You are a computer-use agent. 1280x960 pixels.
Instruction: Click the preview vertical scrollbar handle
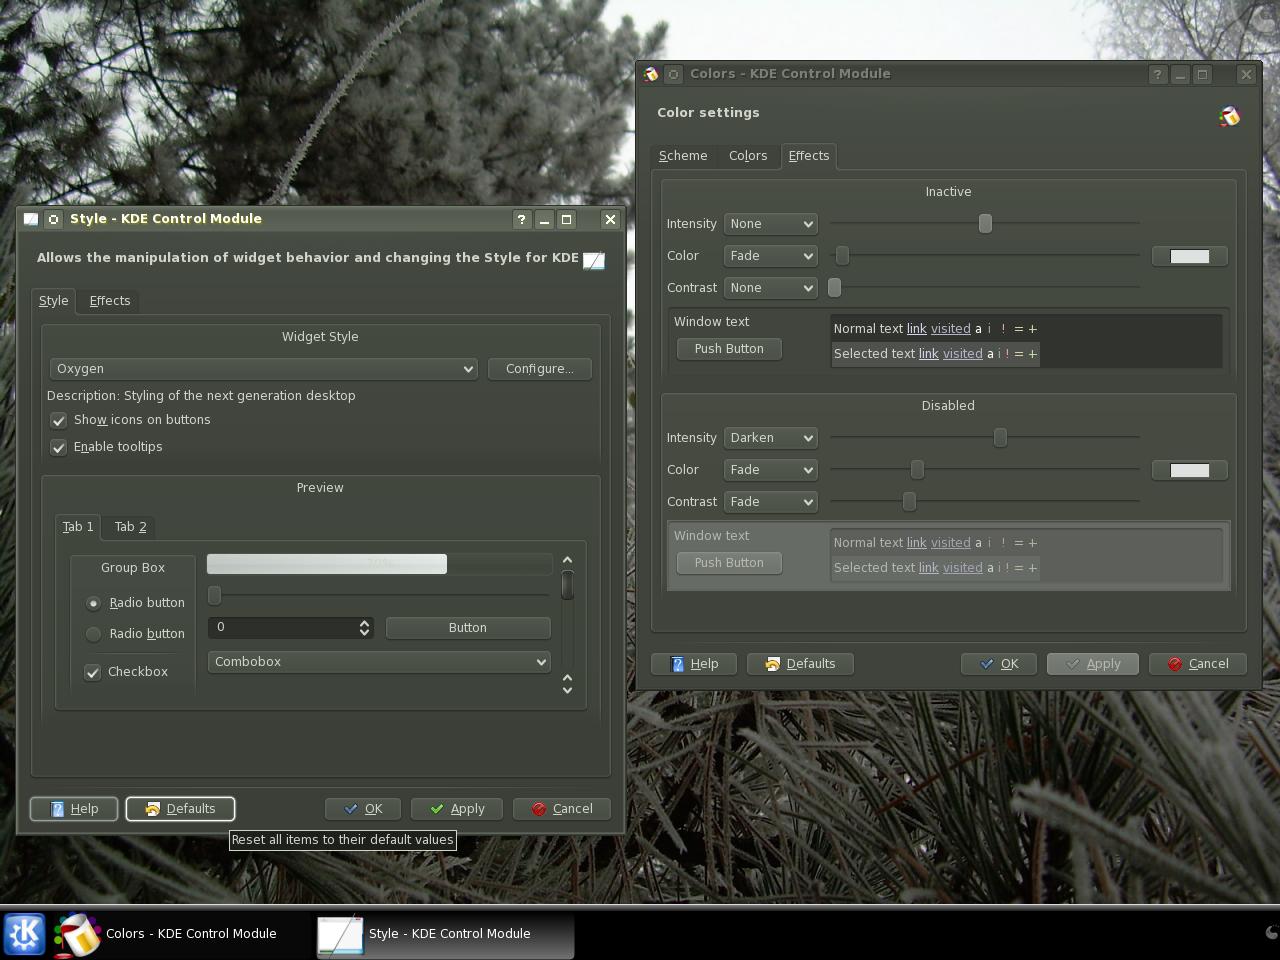567,585
